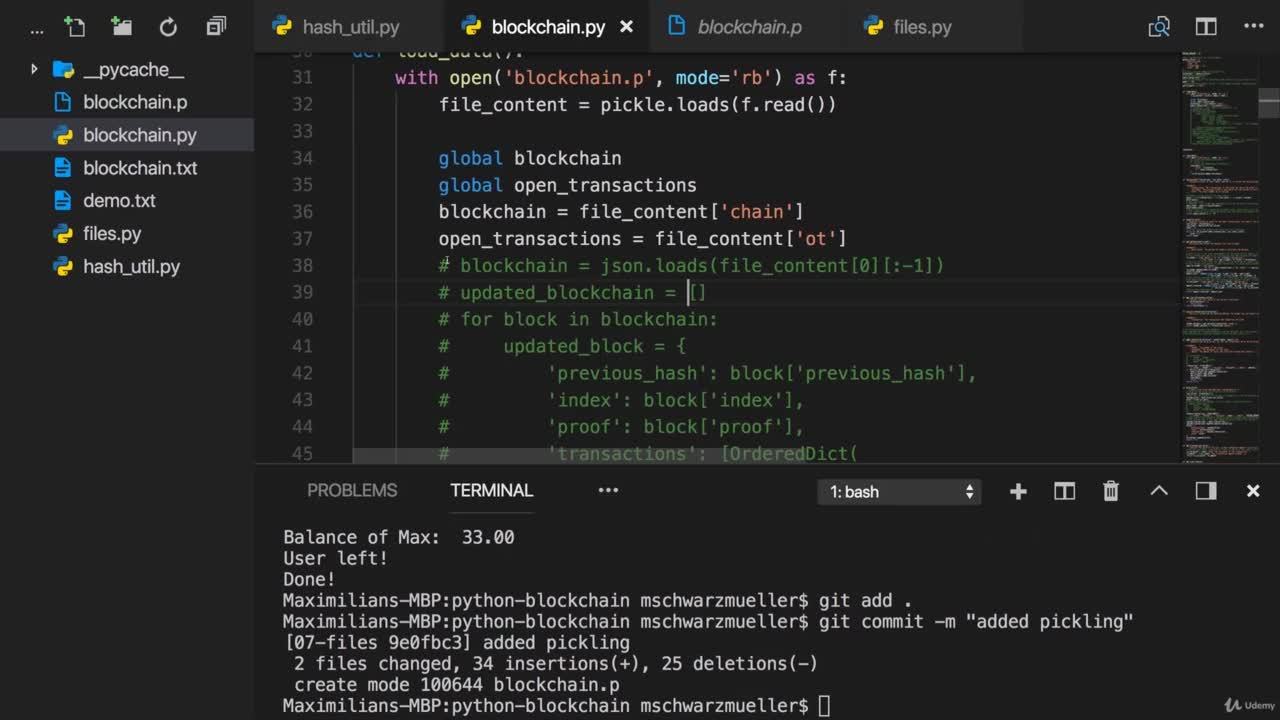Click text file icon of blockchain.txt

coord(63,168)
